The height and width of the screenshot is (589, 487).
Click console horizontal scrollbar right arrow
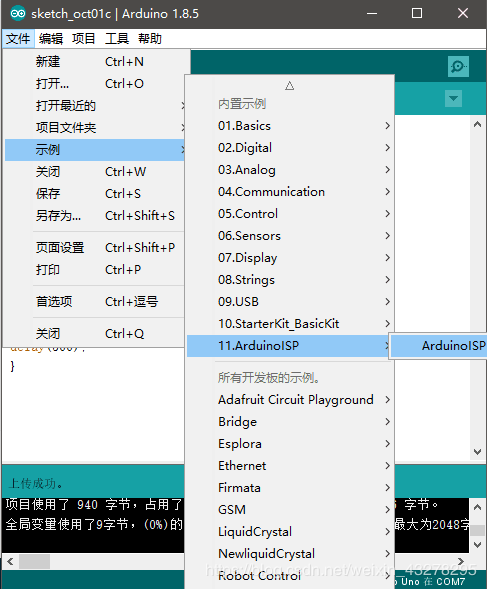pos(461,561)
